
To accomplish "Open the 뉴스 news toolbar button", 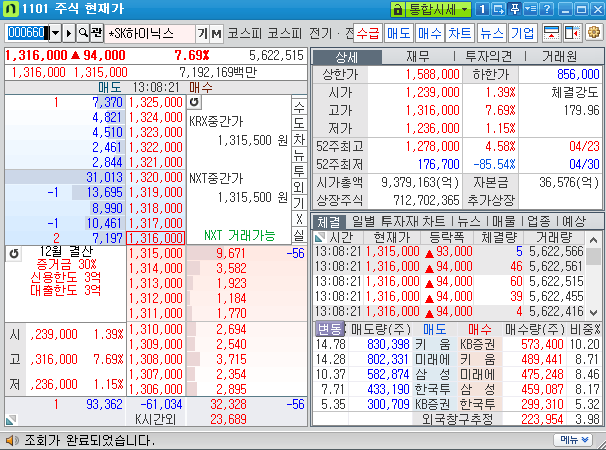I will pyautogui.click(x=492, y=33).
